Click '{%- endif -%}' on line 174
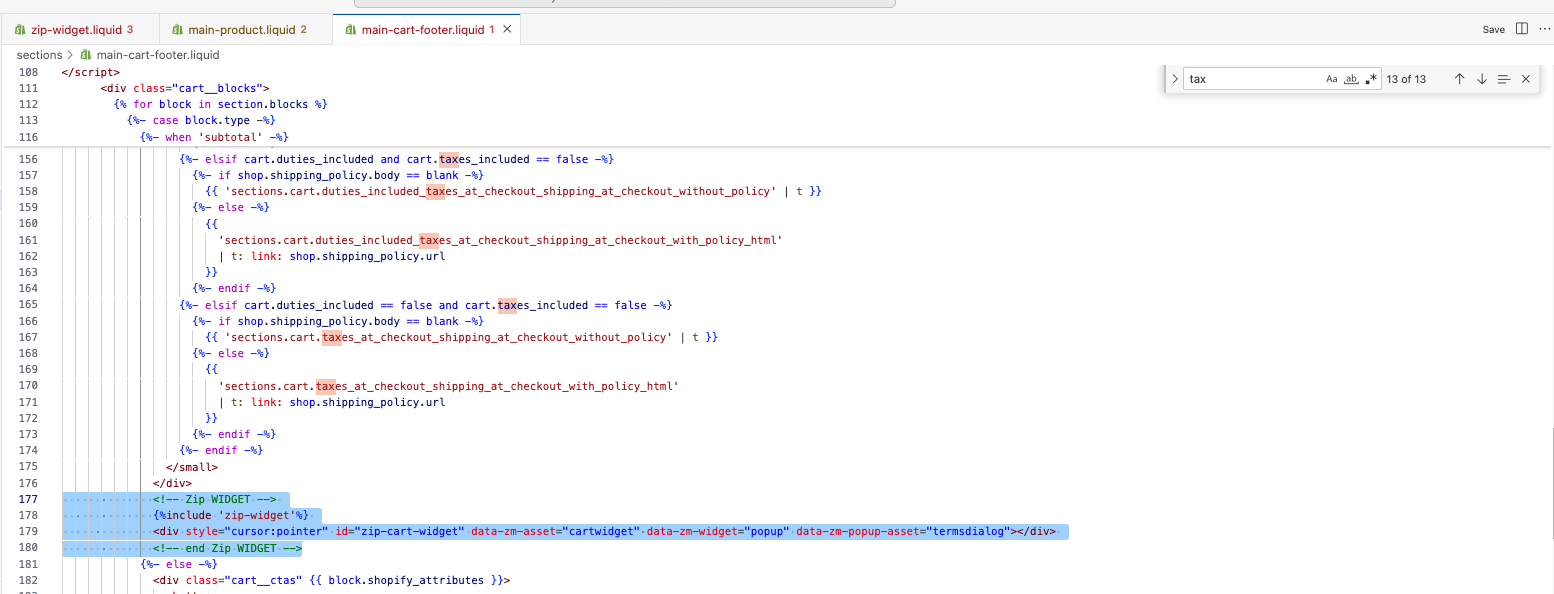The image size is (1554, 594). [221, 450]
